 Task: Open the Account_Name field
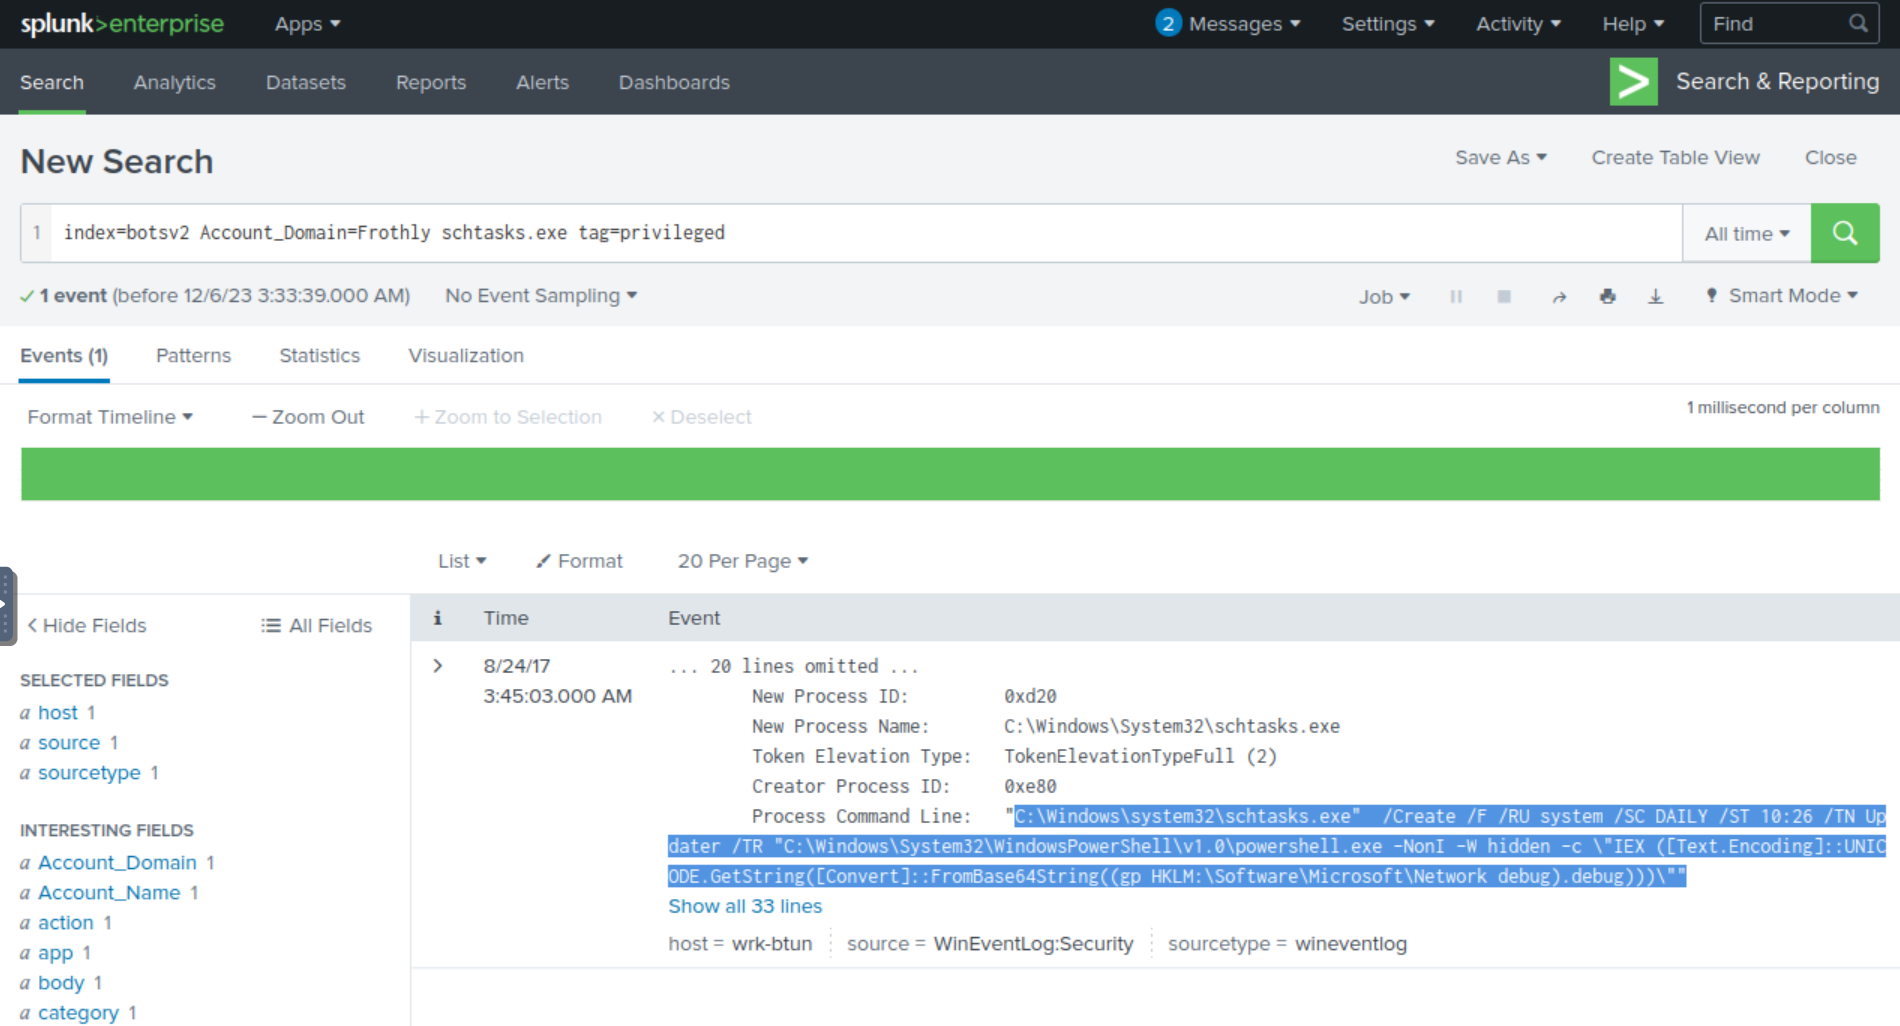(109, 893)
